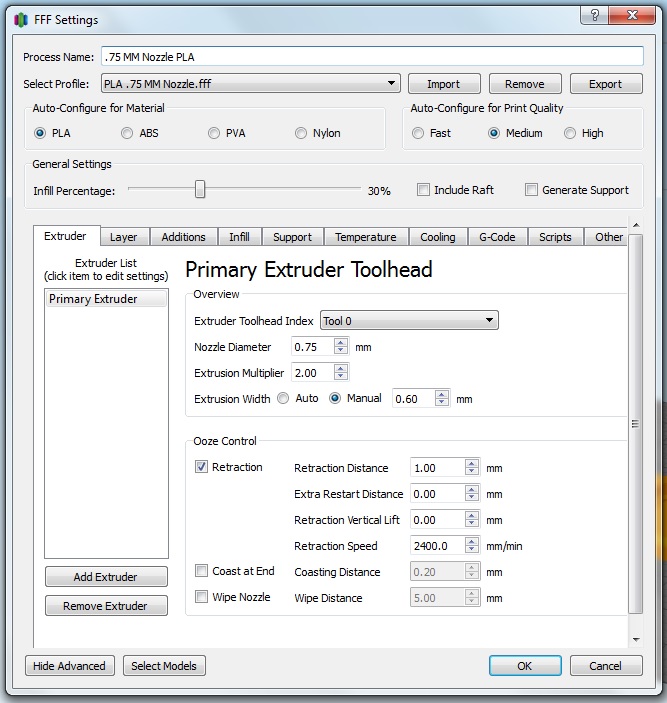667x703 pixels.
Task: Enable the Include Raft checkbox
Action: pos(424,190)
